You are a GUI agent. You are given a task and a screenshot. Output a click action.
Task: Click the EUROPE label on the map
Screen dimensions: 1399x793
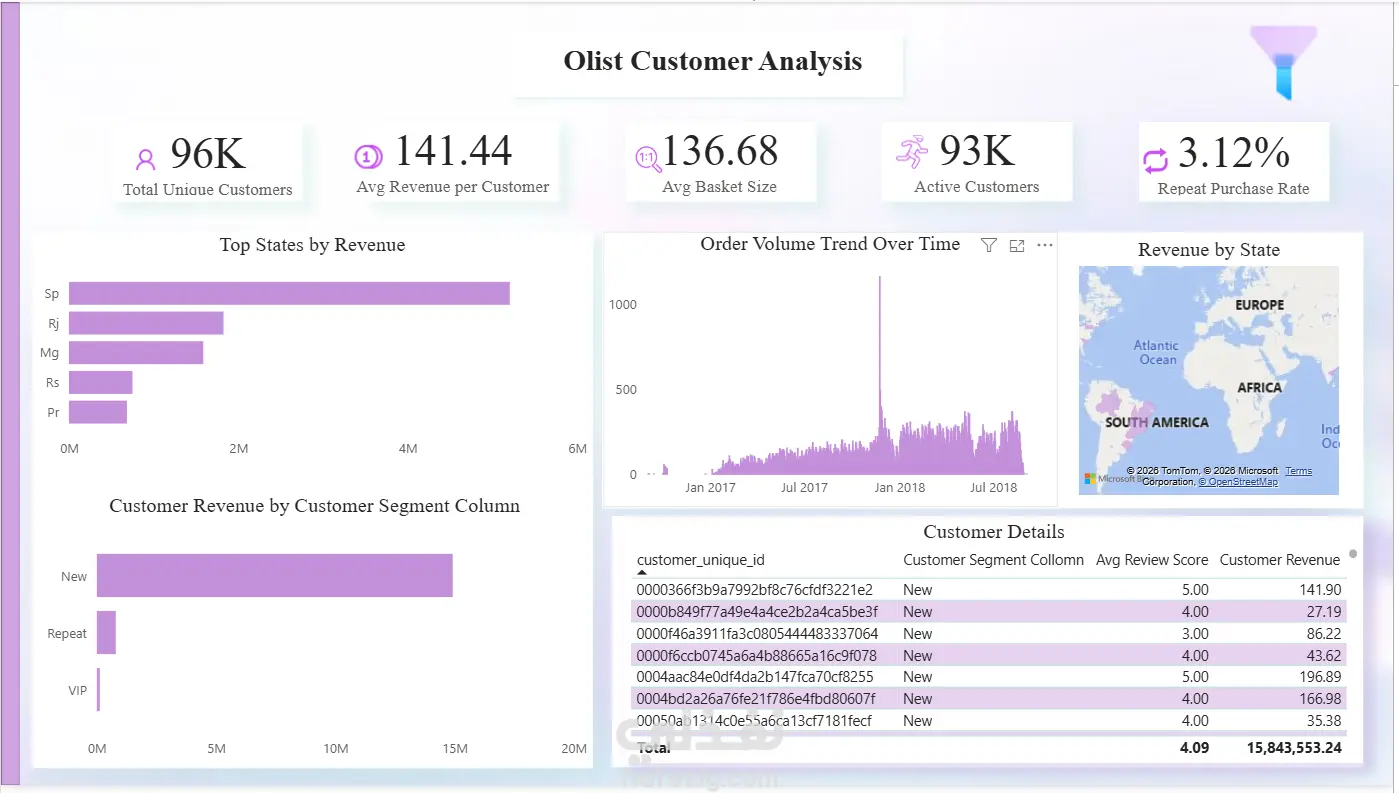[1259, 305]
